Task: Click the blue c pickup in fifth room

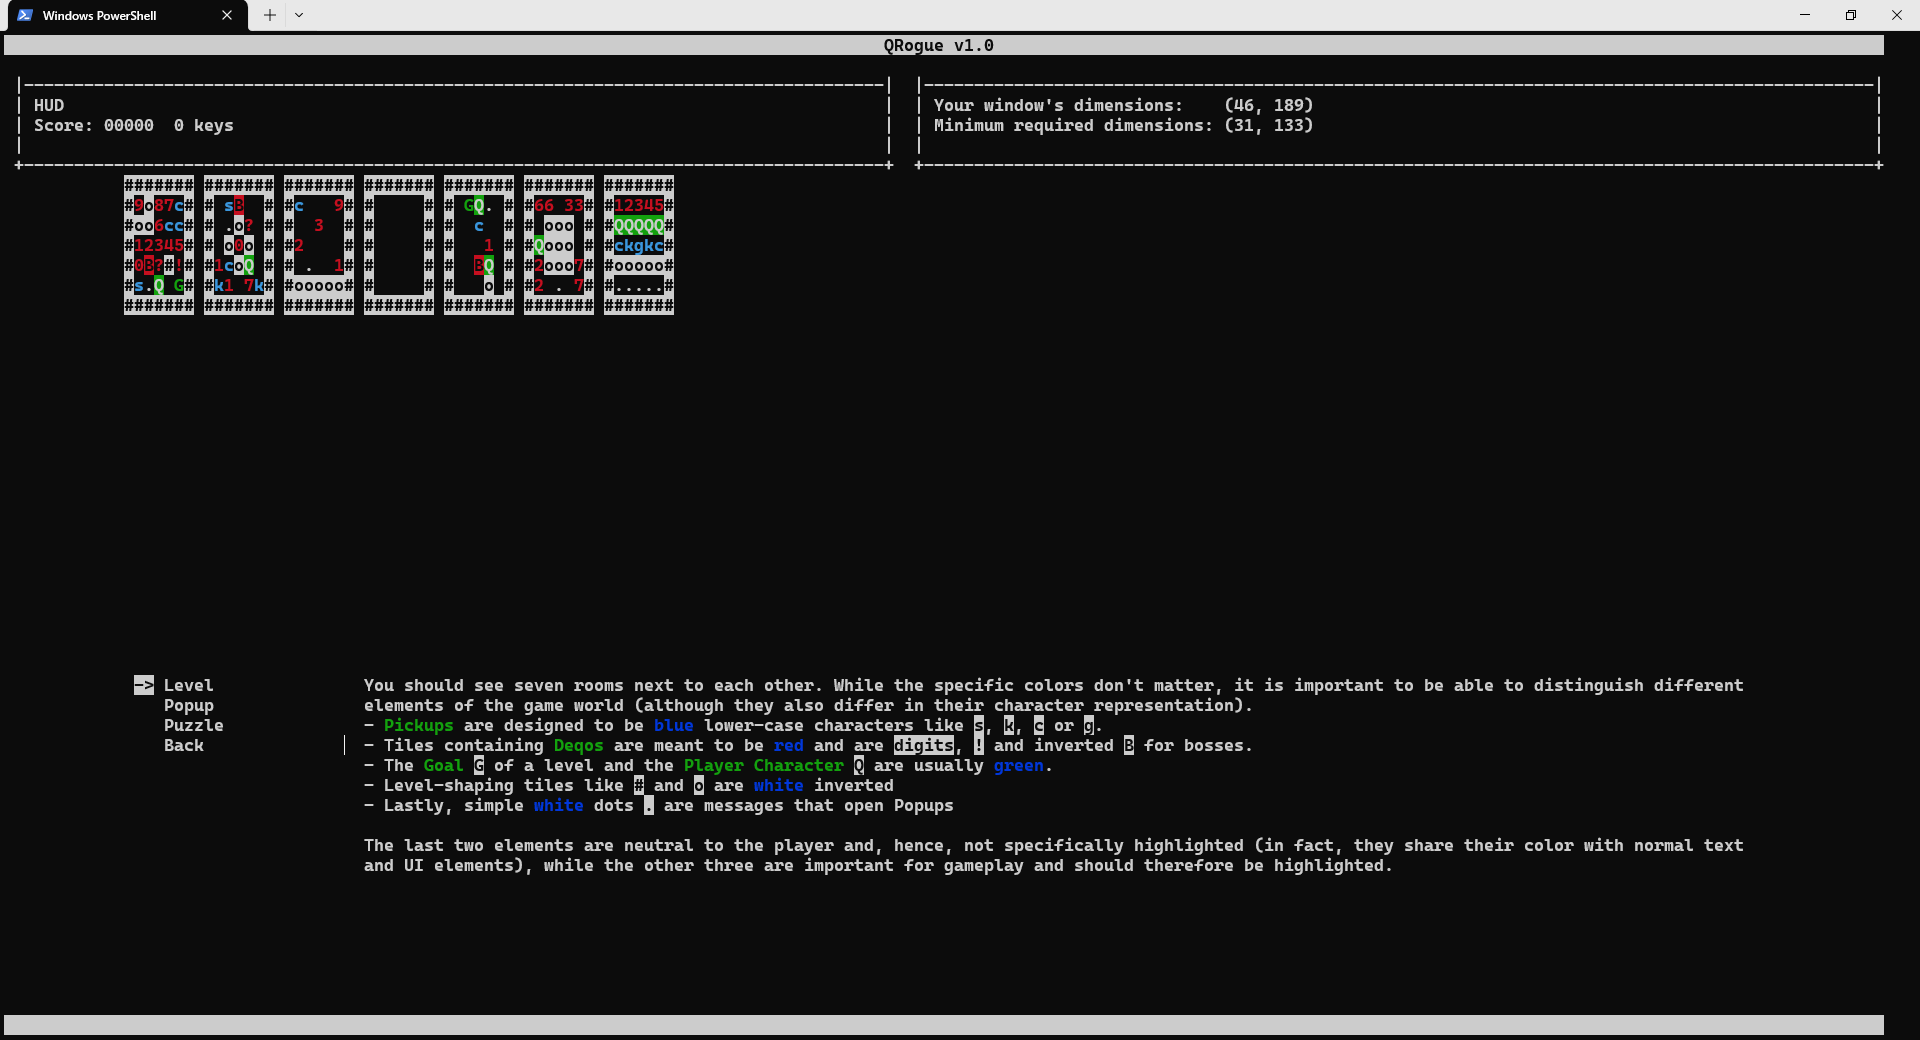Action: tap(479, 227)
